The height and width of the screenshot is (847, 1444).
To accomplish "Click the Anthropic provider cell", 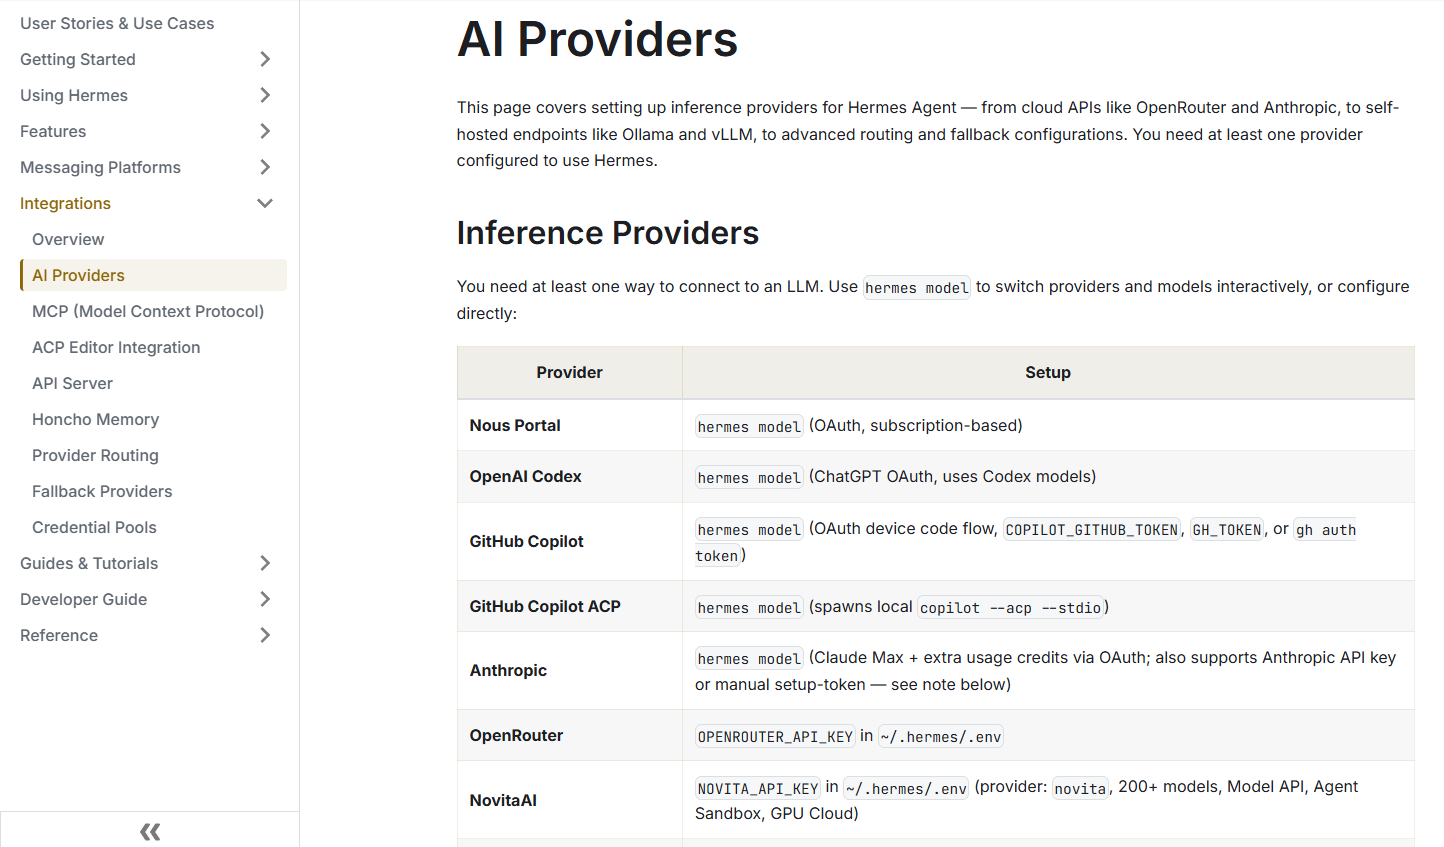I will tap(569, 670).
